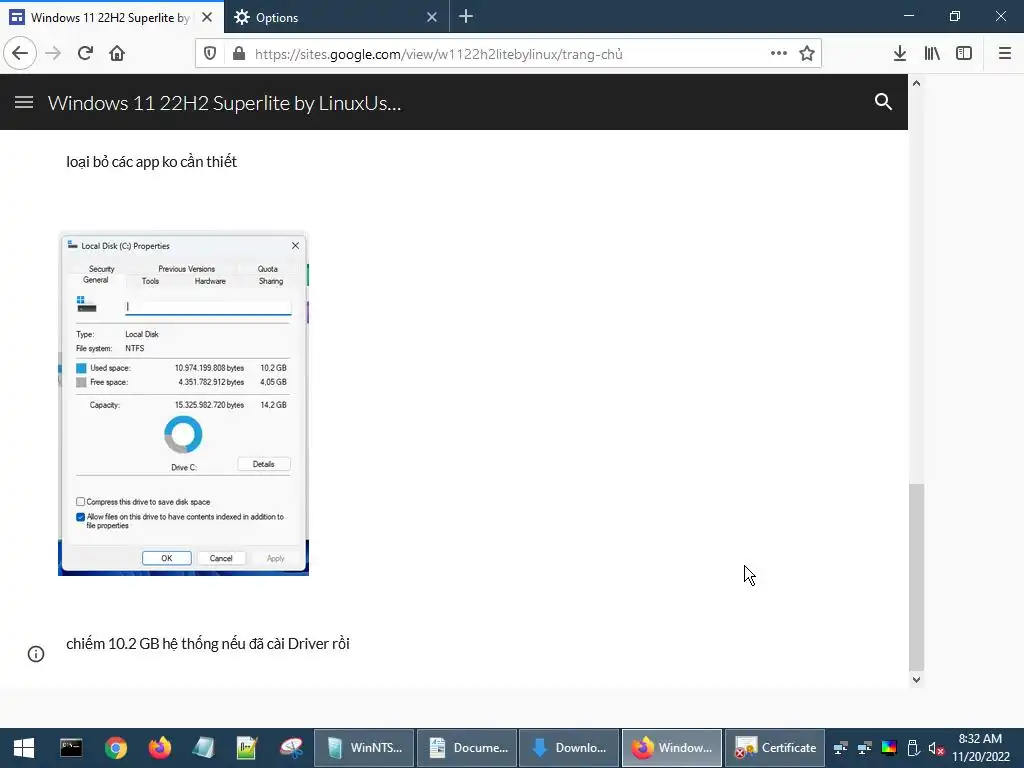Switch to the Downlo... taskbar window

(x=569, y=748)
